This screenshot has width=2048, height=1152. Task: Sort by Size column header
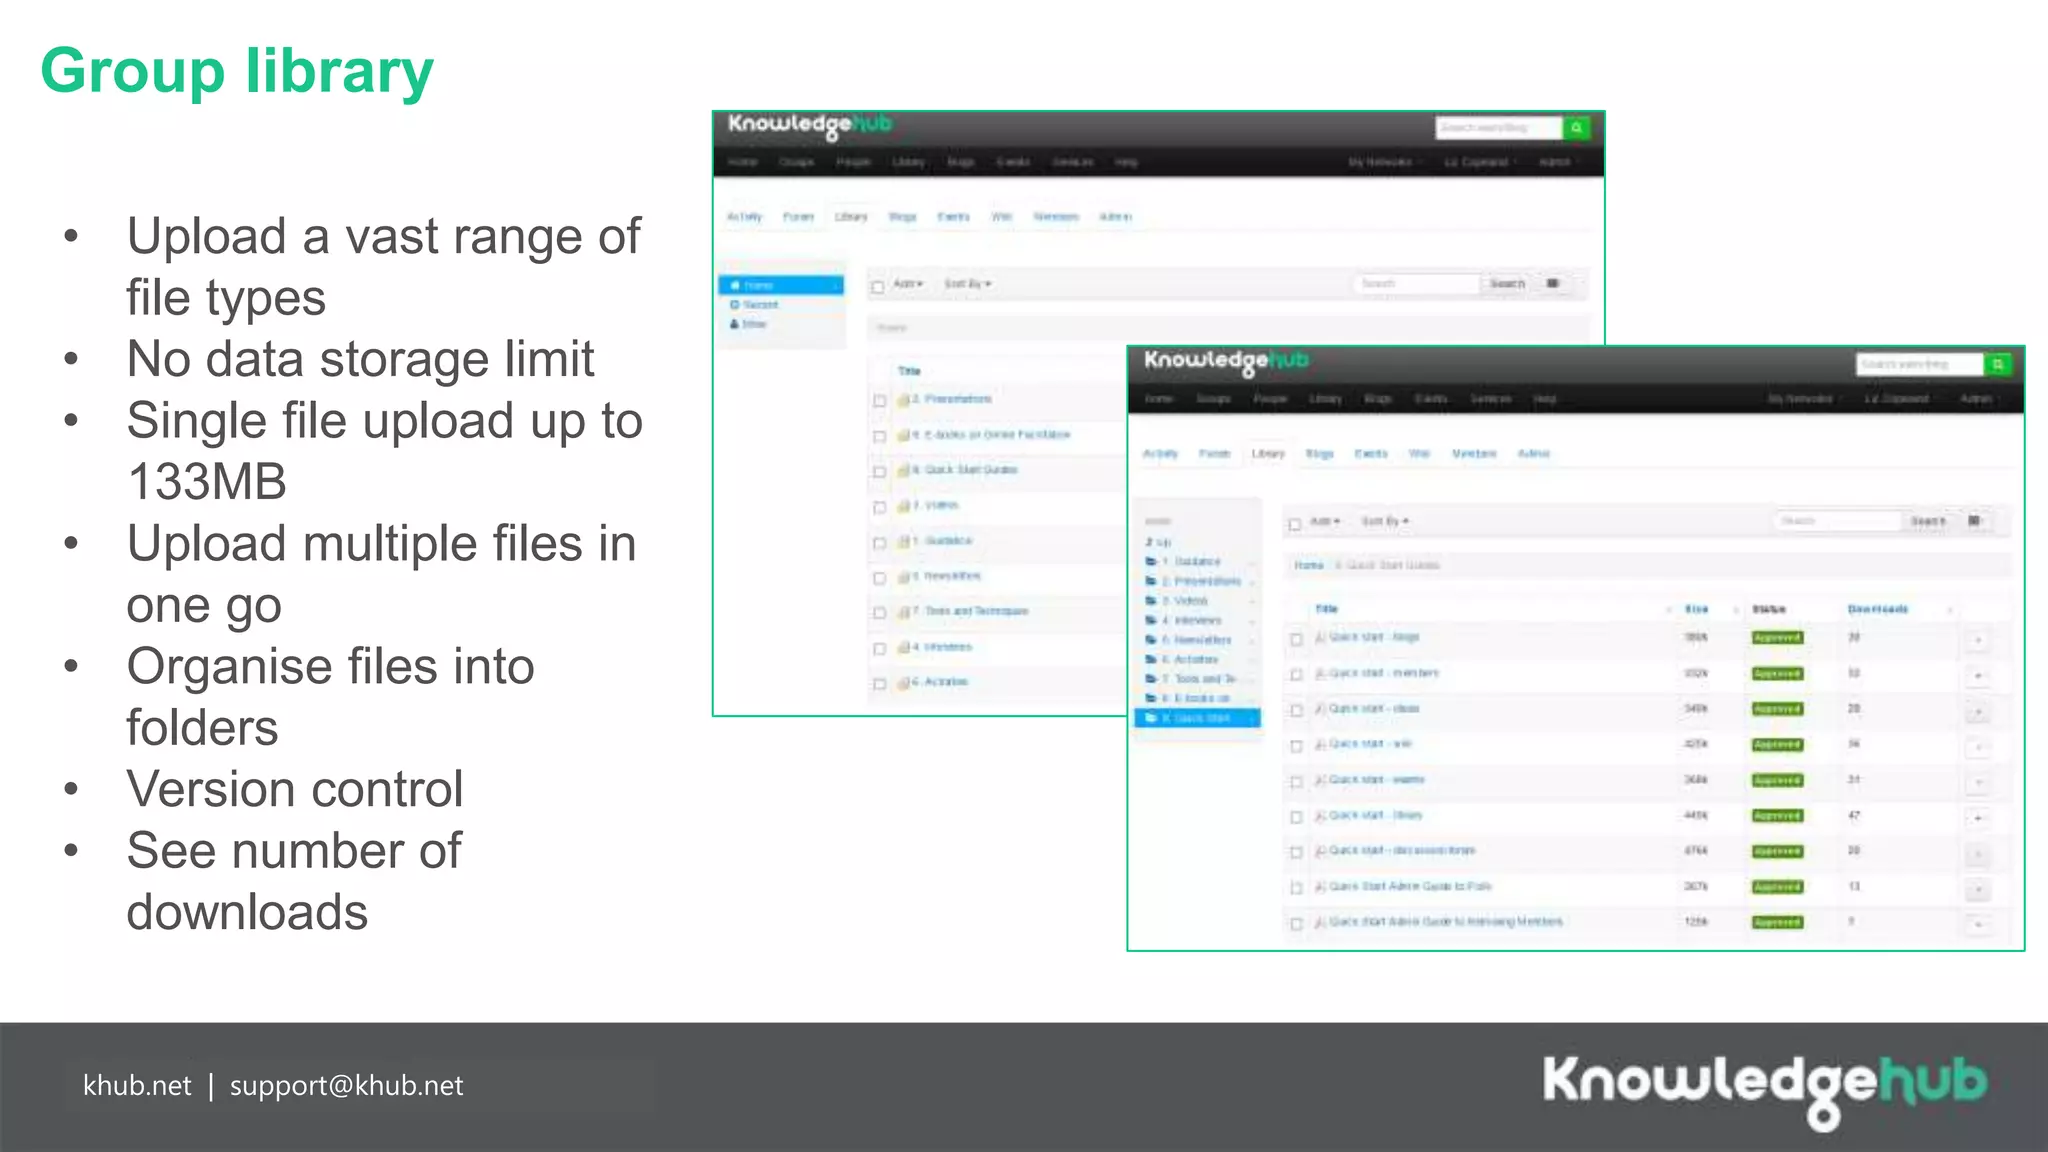coord(1697,609)
